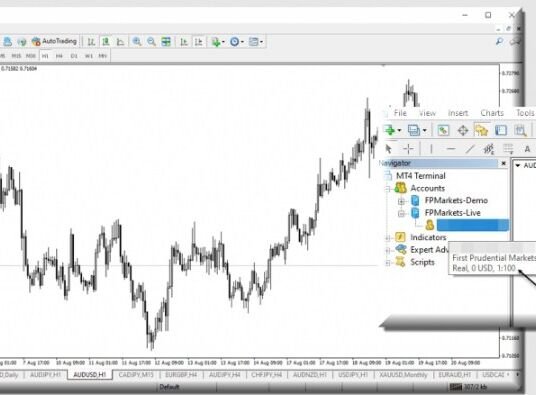
Task: Expand the Indicators tree node
Action: [x=388, y=238]
